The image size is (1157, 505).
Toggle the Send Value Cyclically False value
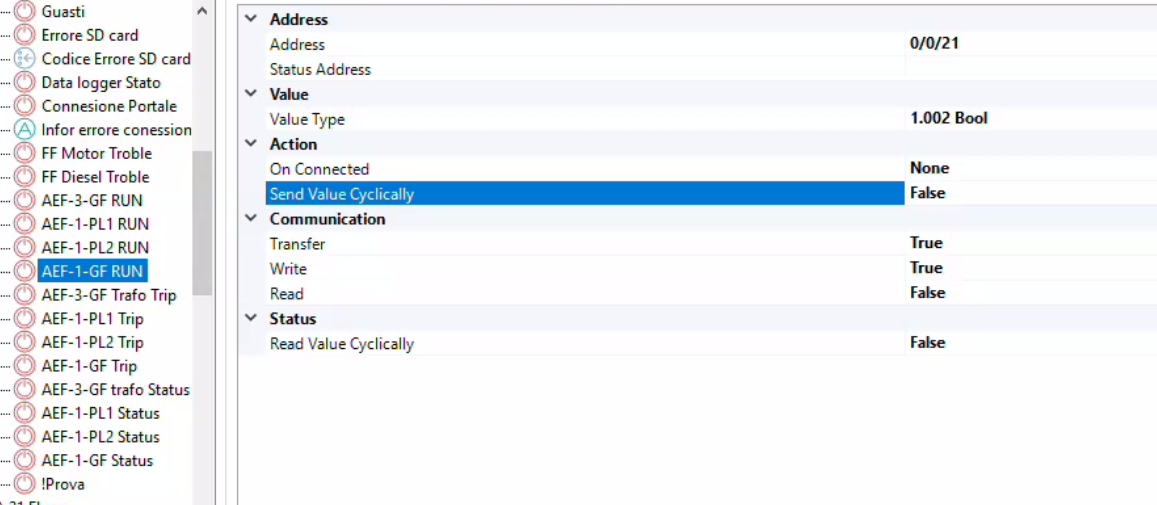1028,193
